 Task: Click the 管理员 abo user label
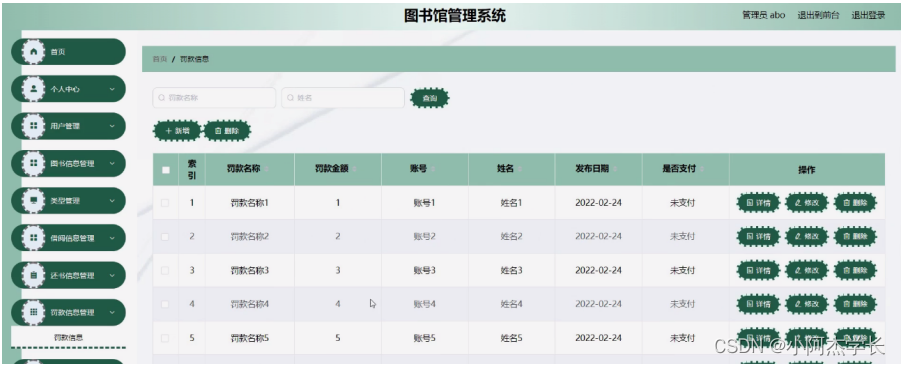pos(764,16)
